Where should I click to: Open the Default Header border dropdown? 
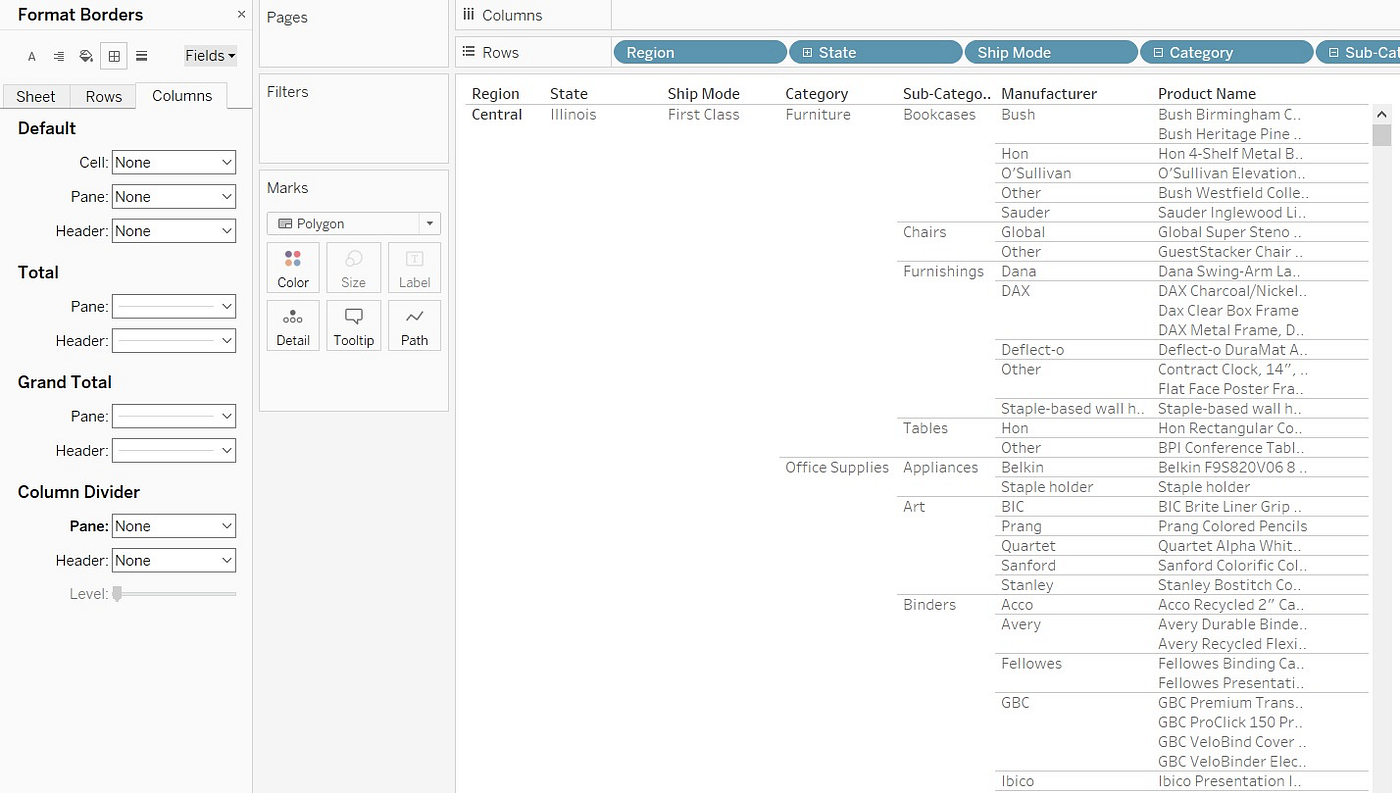tap(174, 230)
